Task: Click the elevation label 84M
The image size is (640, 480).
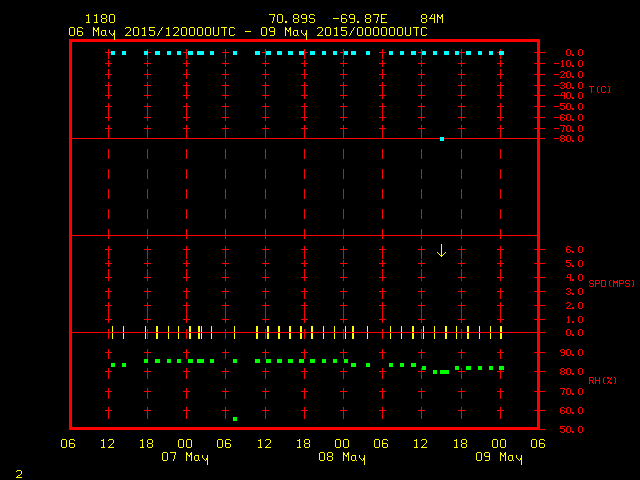Action: pyautogui.click(x=432, y=19)
